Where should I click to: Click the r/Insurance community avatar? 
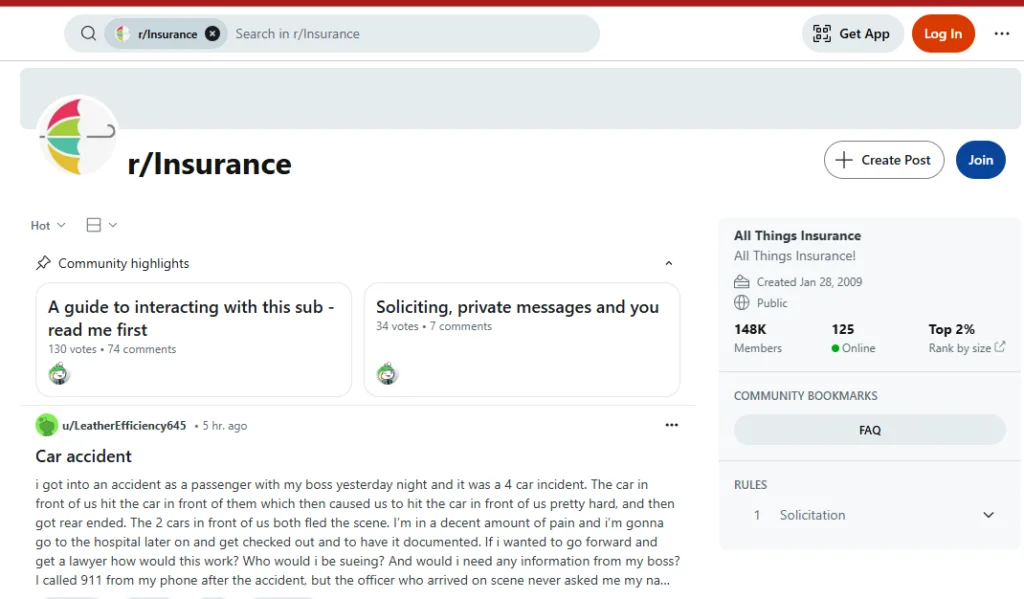pos(78,136)
